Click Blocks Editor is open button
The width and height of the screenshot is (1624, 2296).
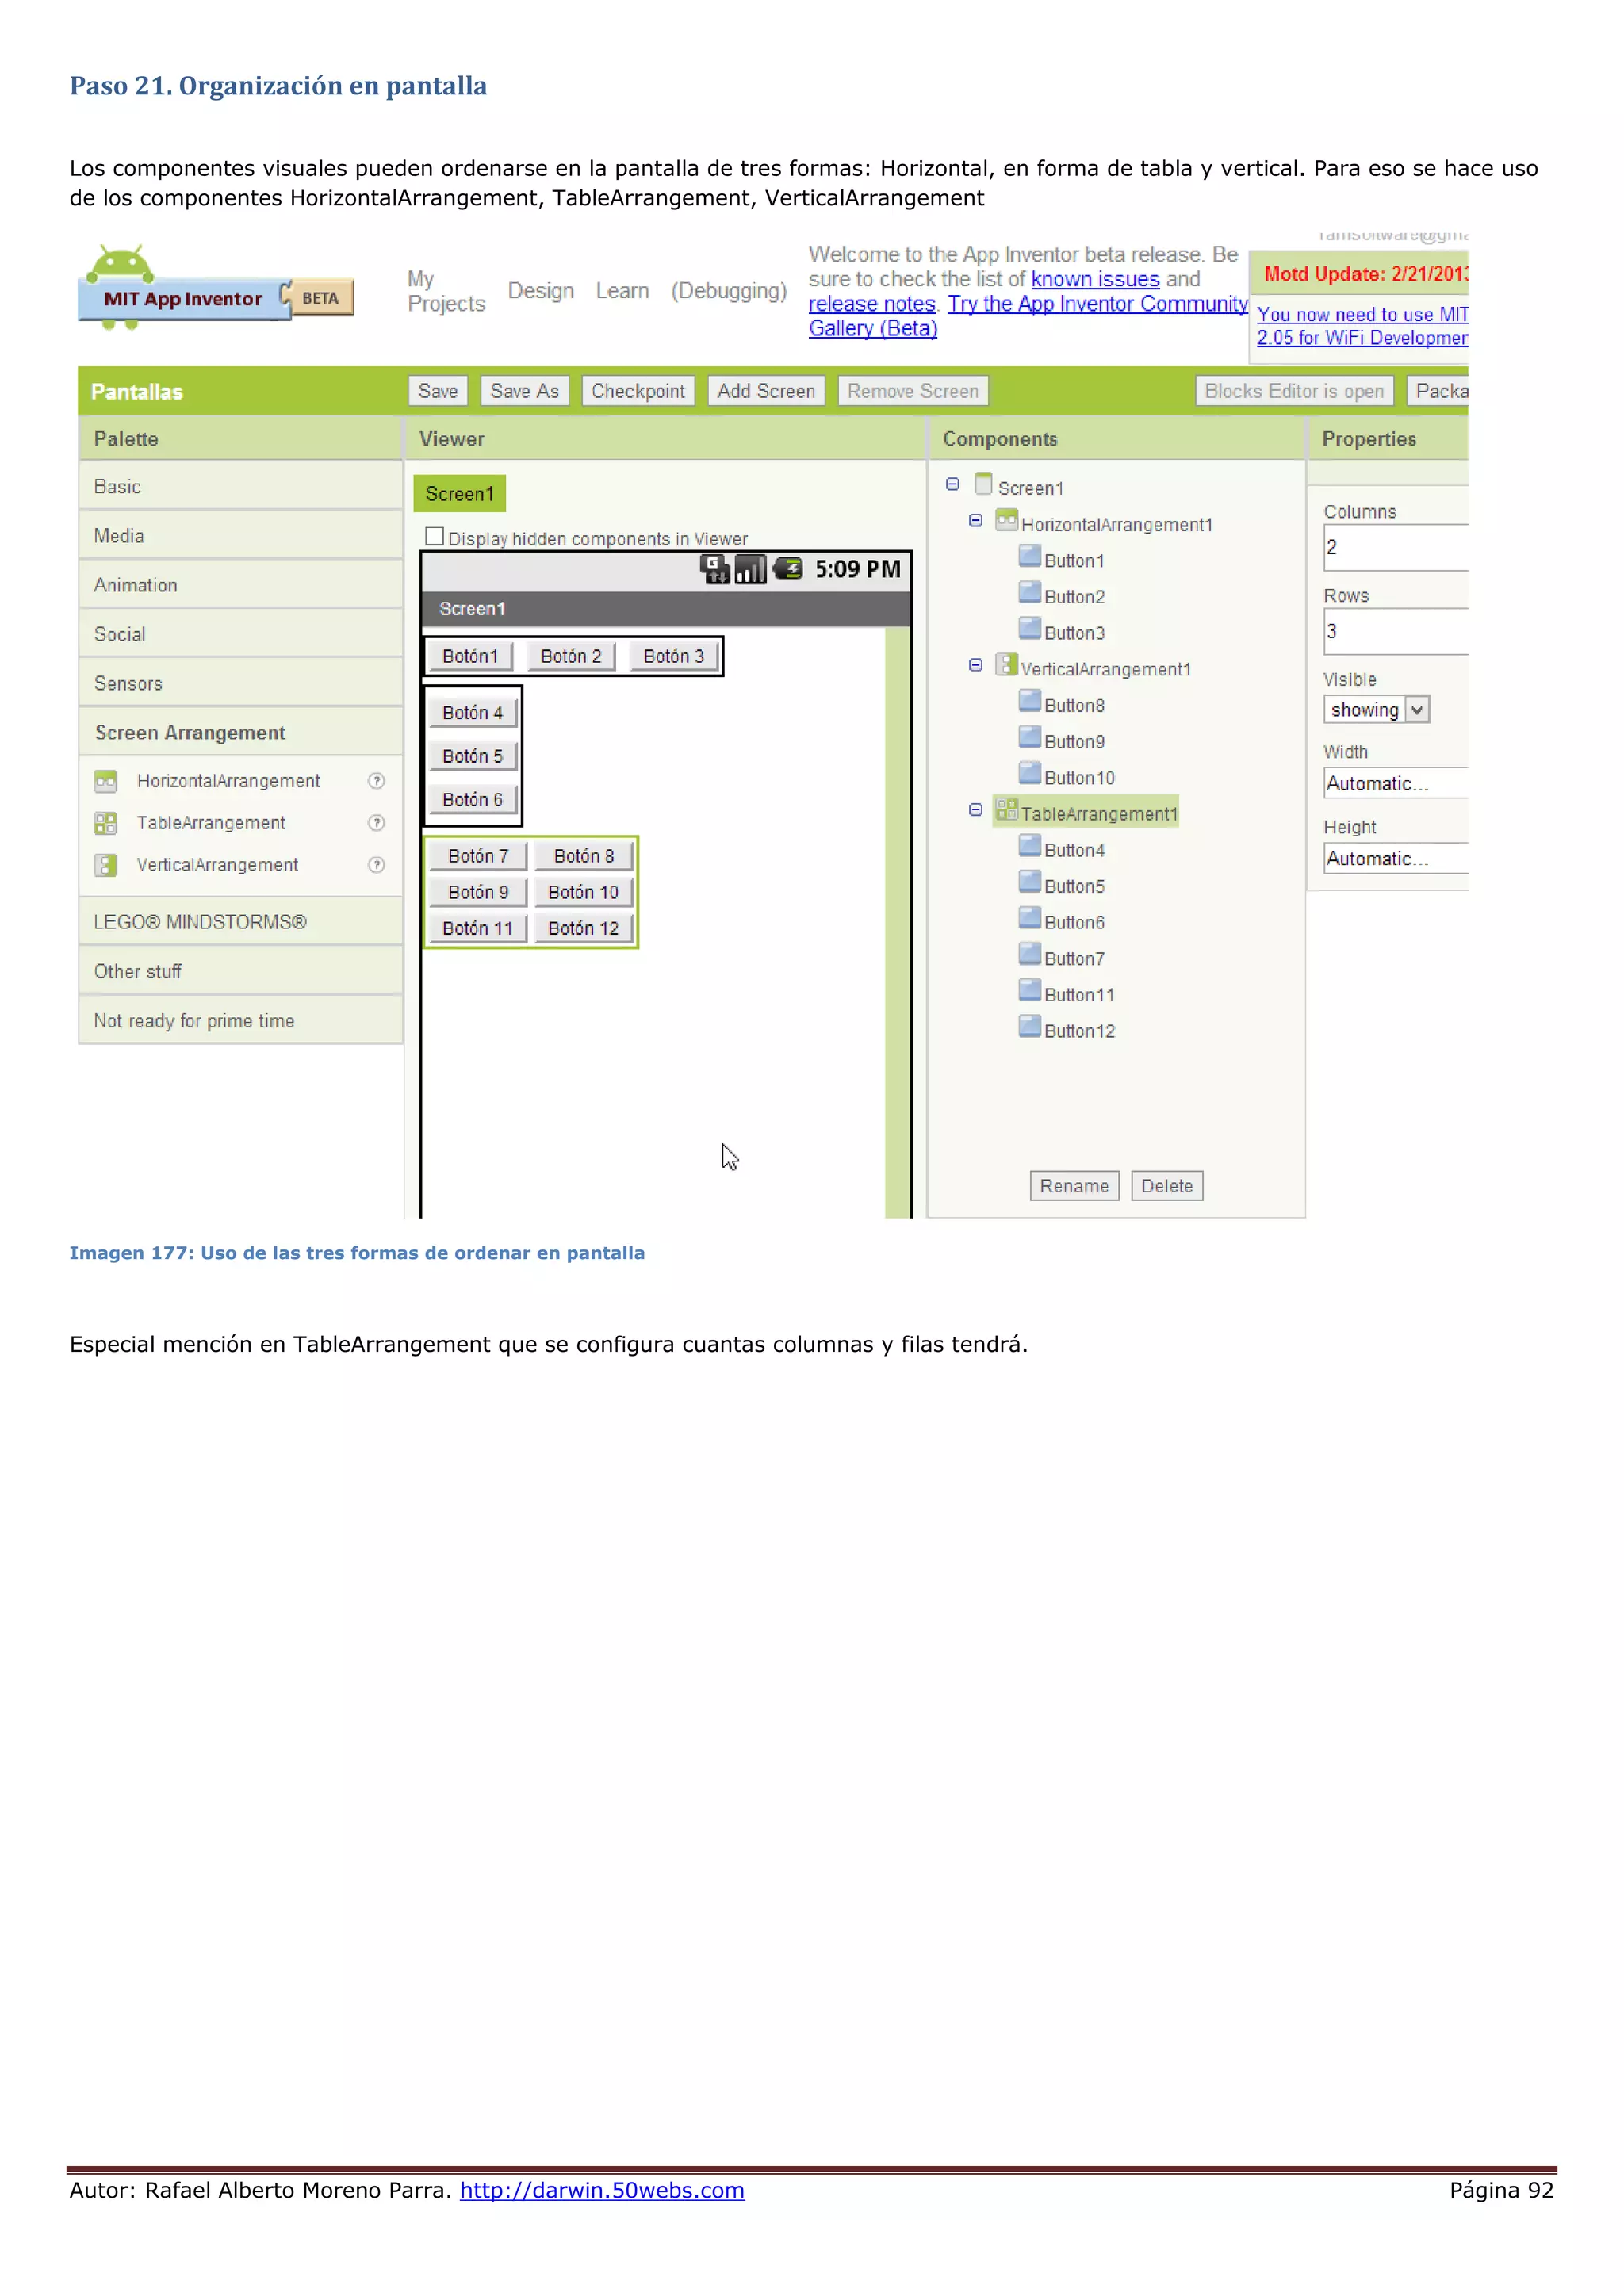click(x=1294, y=391)
